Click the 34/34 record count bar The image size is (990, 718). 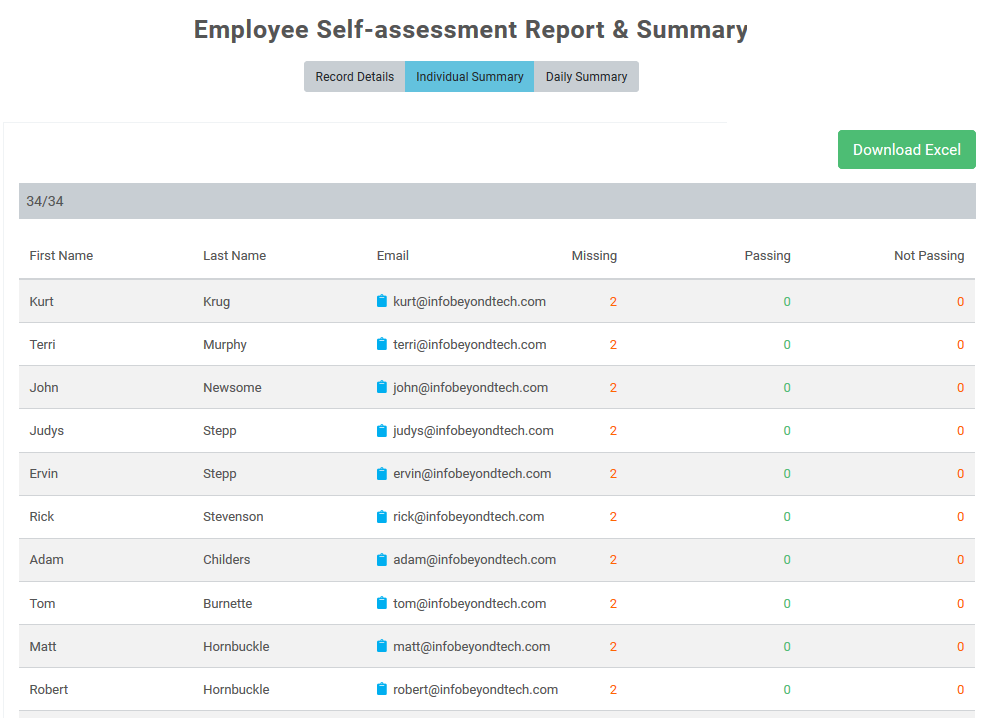(497, 201)
